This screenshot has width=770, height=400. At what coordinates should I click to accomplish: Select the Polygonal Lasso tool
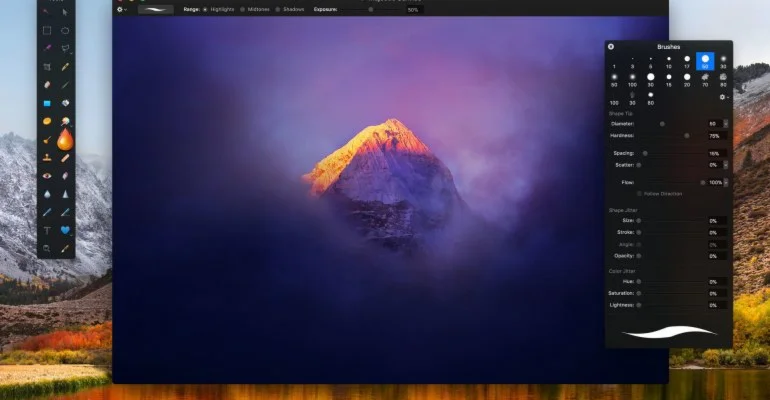pos(65,48)
